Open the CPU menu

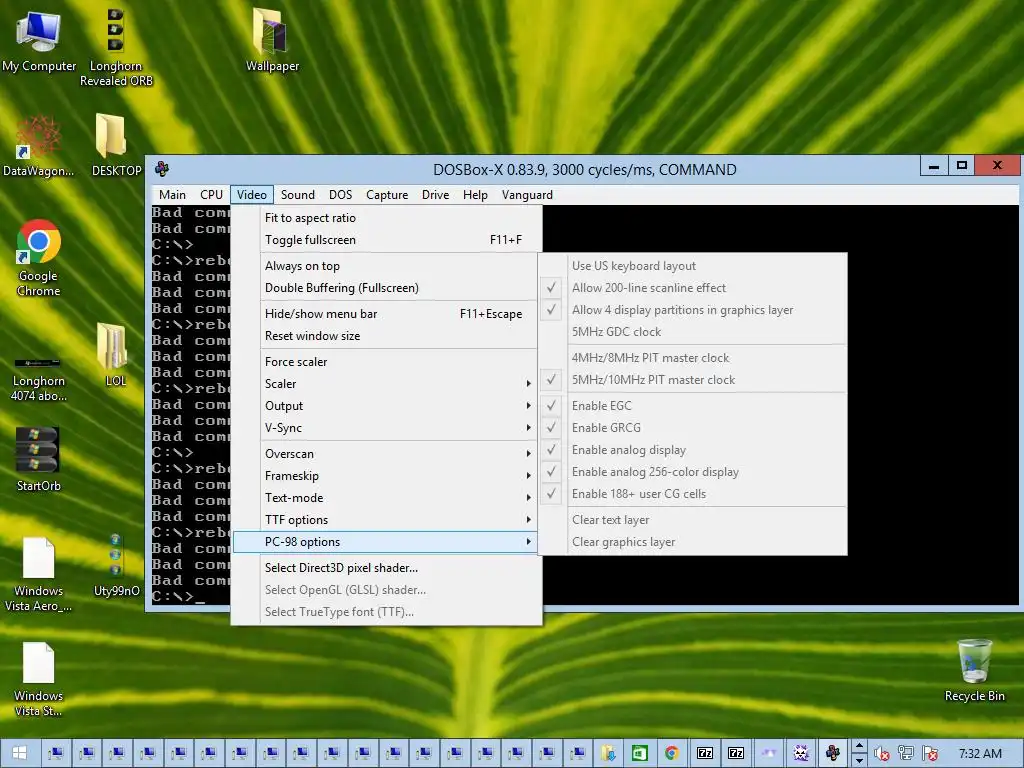[212, 195]
